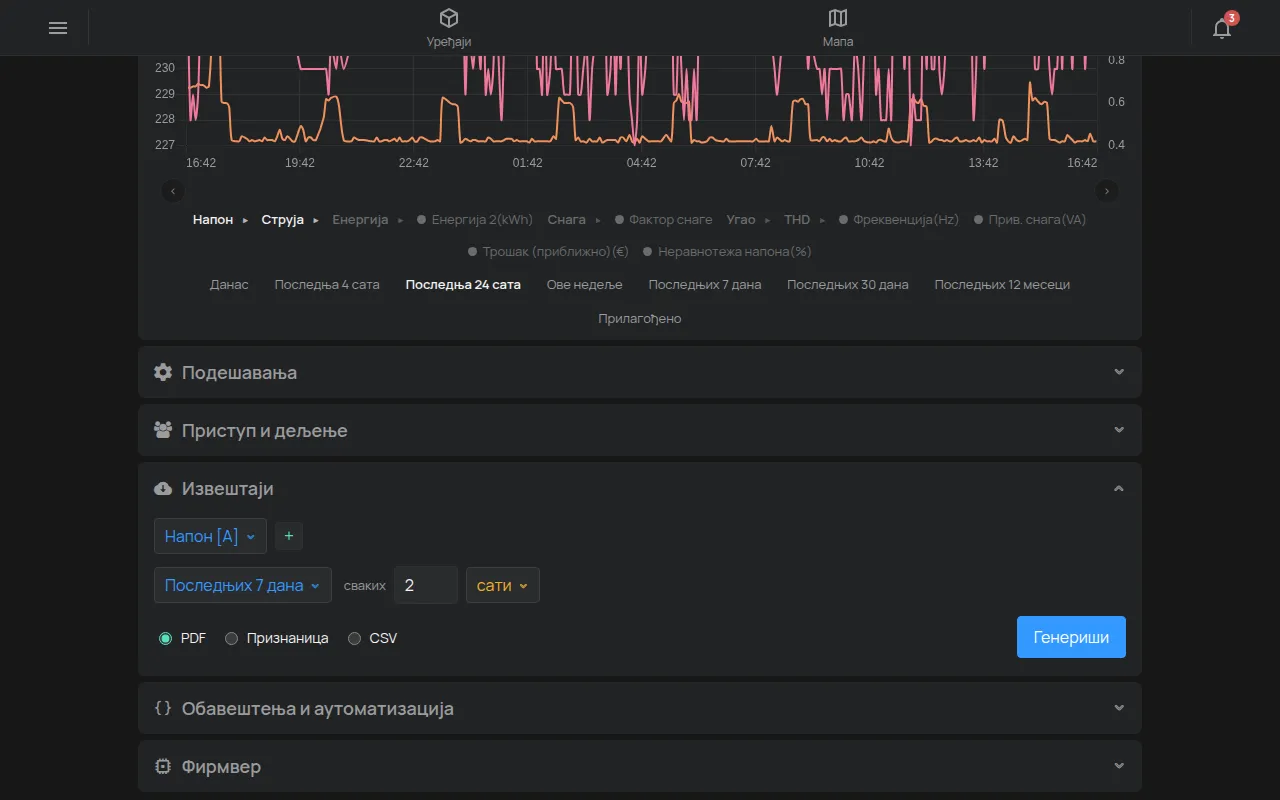Click the Приступ и дељење users icon
This screenshot has height=800, width=1280.
tap(163, 430)
